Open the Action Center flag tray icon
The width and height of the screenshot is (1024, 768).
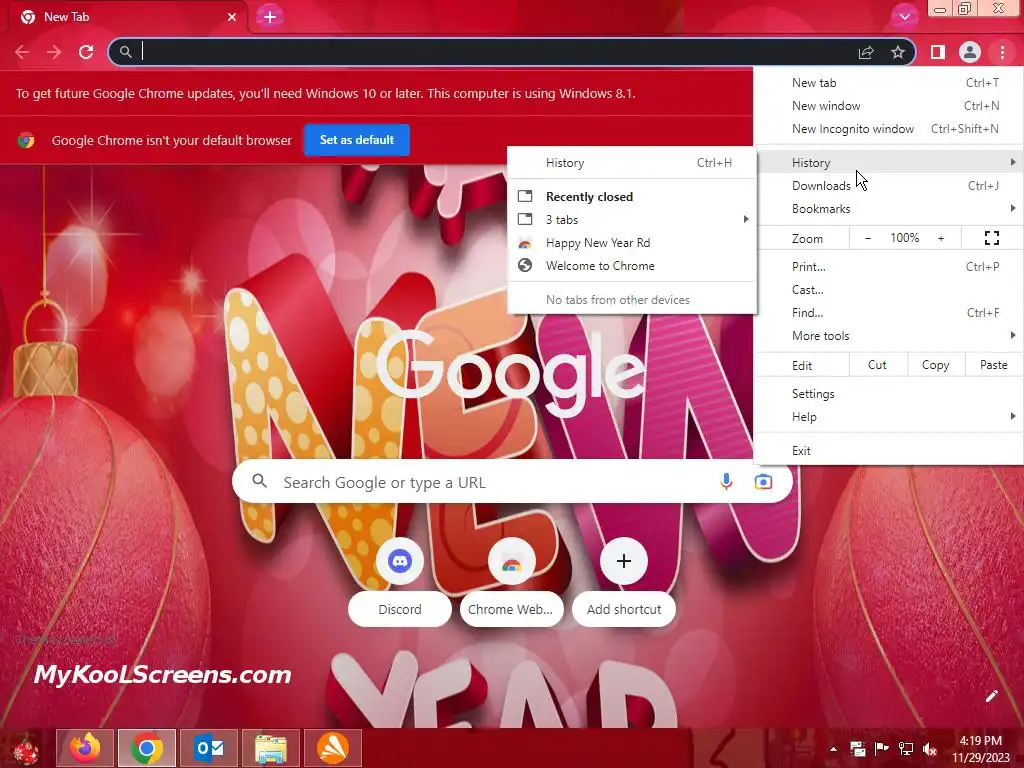click(882, 749)
